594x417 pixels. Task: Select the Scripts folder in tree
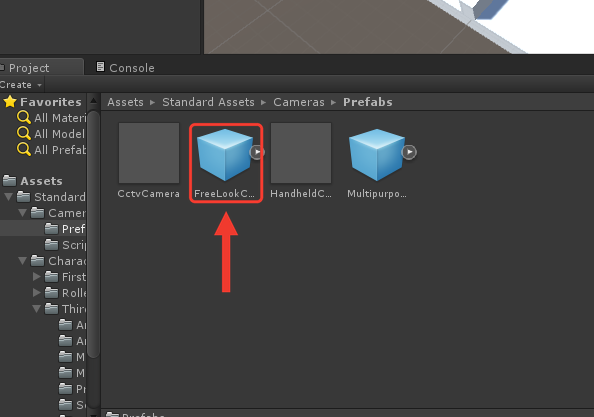[x=66, y=245]
